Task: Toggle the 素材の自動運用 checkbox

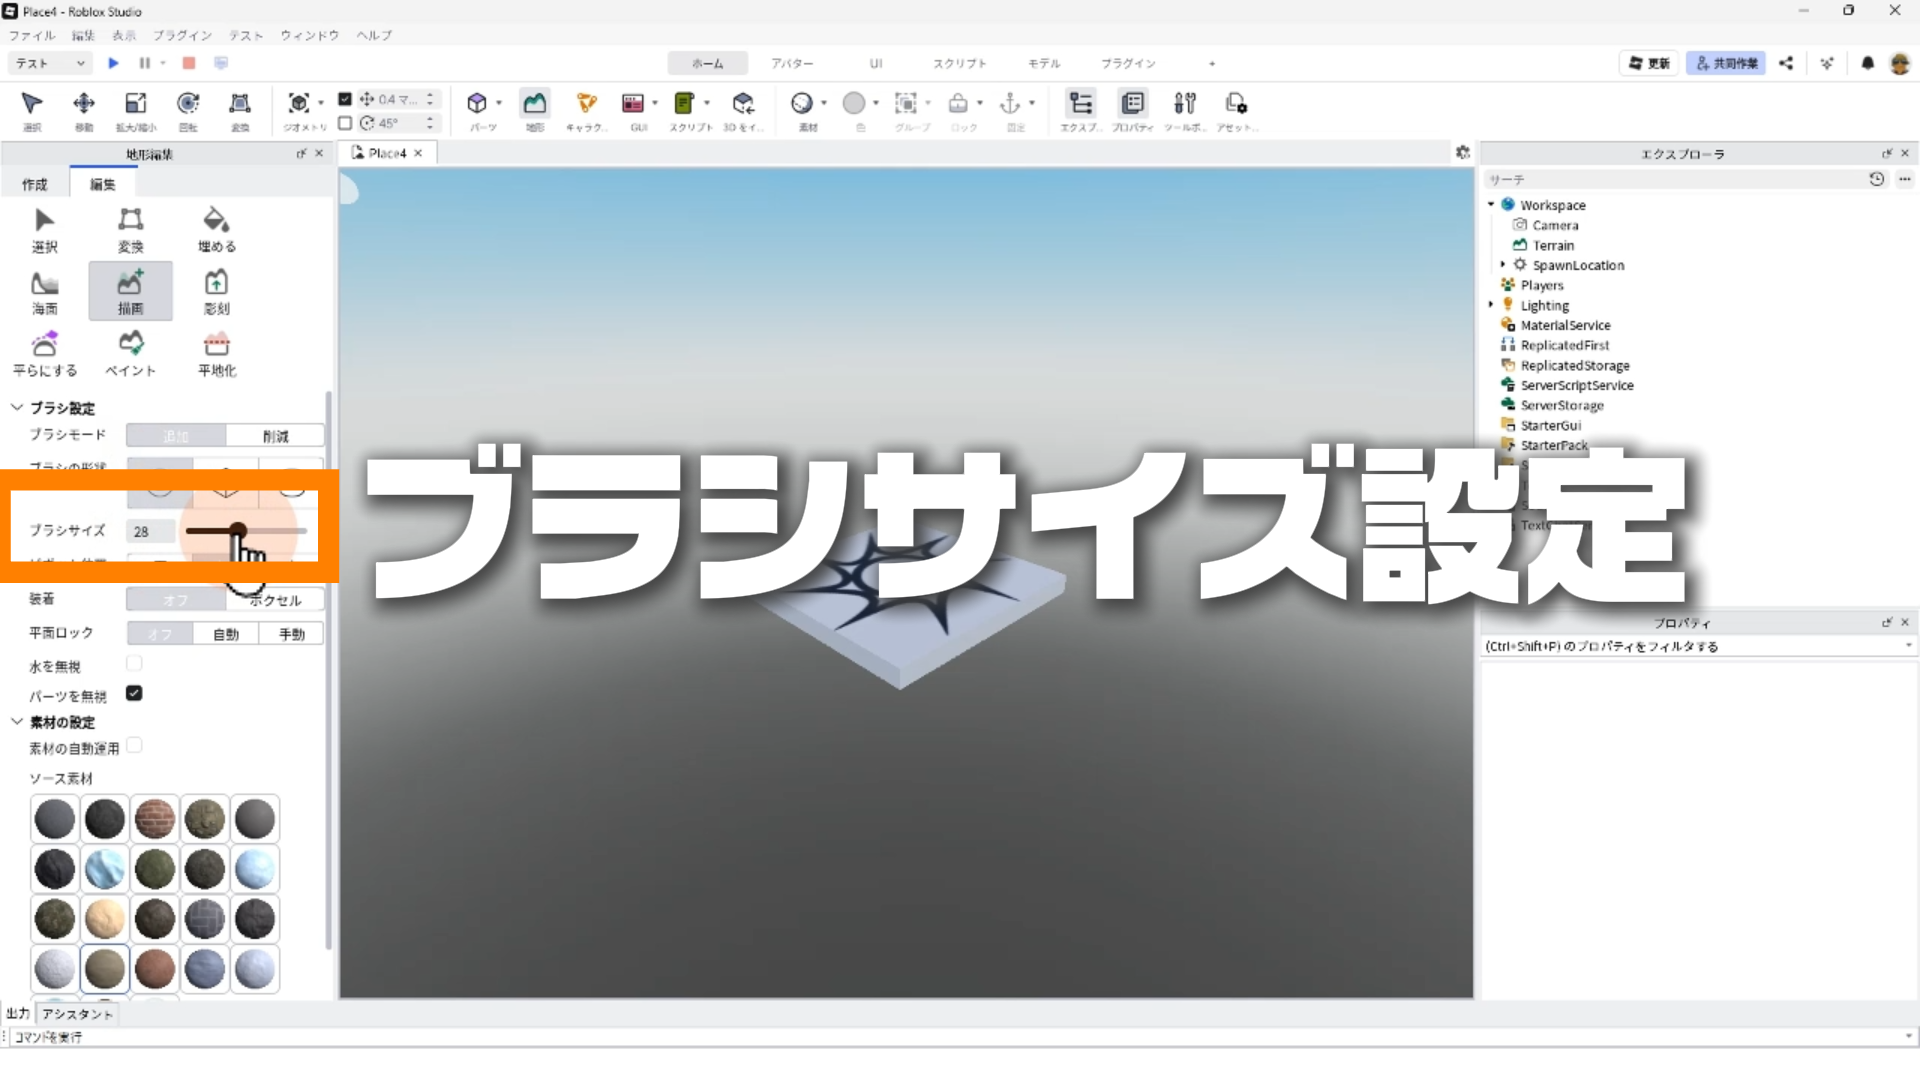Action: click(x=134, y=746)
